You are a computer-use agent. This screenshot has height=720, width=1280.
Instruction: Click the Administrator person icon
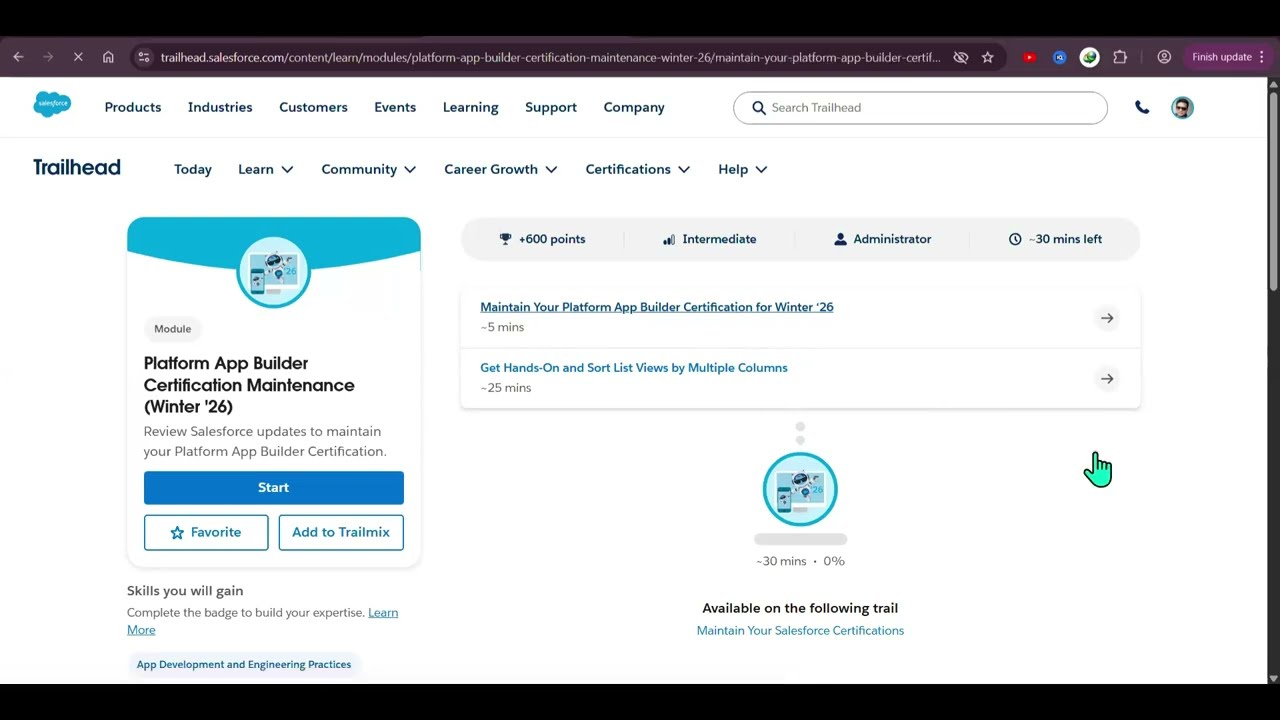coord(840,239)
